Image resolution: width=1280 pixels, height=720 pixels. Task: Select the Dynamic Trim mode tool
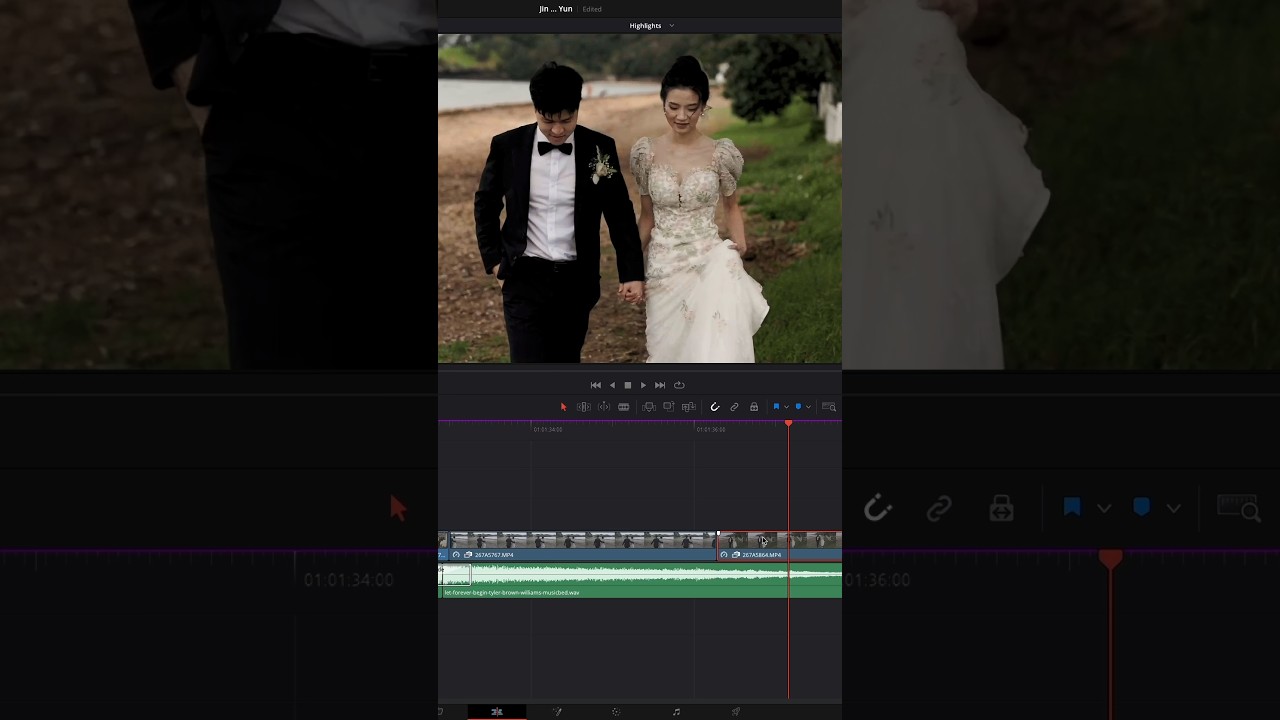coord(604,407)
